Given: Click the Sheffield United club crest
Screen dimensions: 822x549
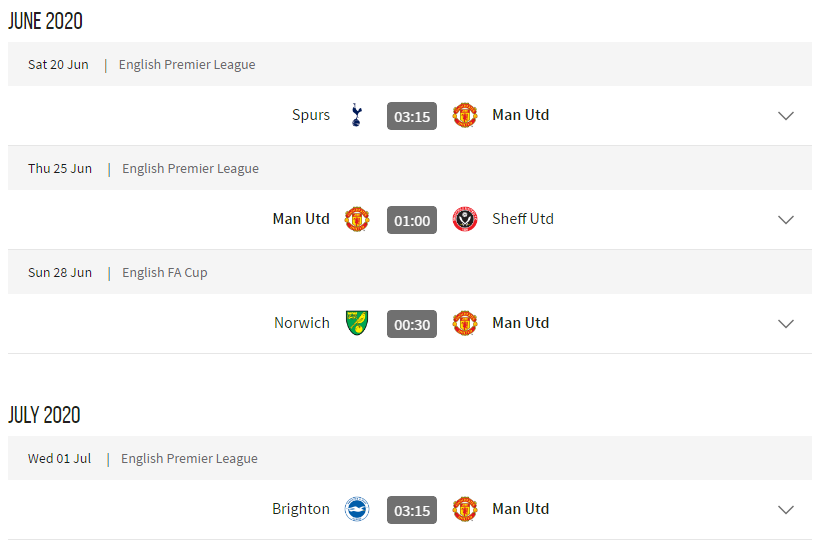Looking at the screenshot, I should (x=464, y=220).
